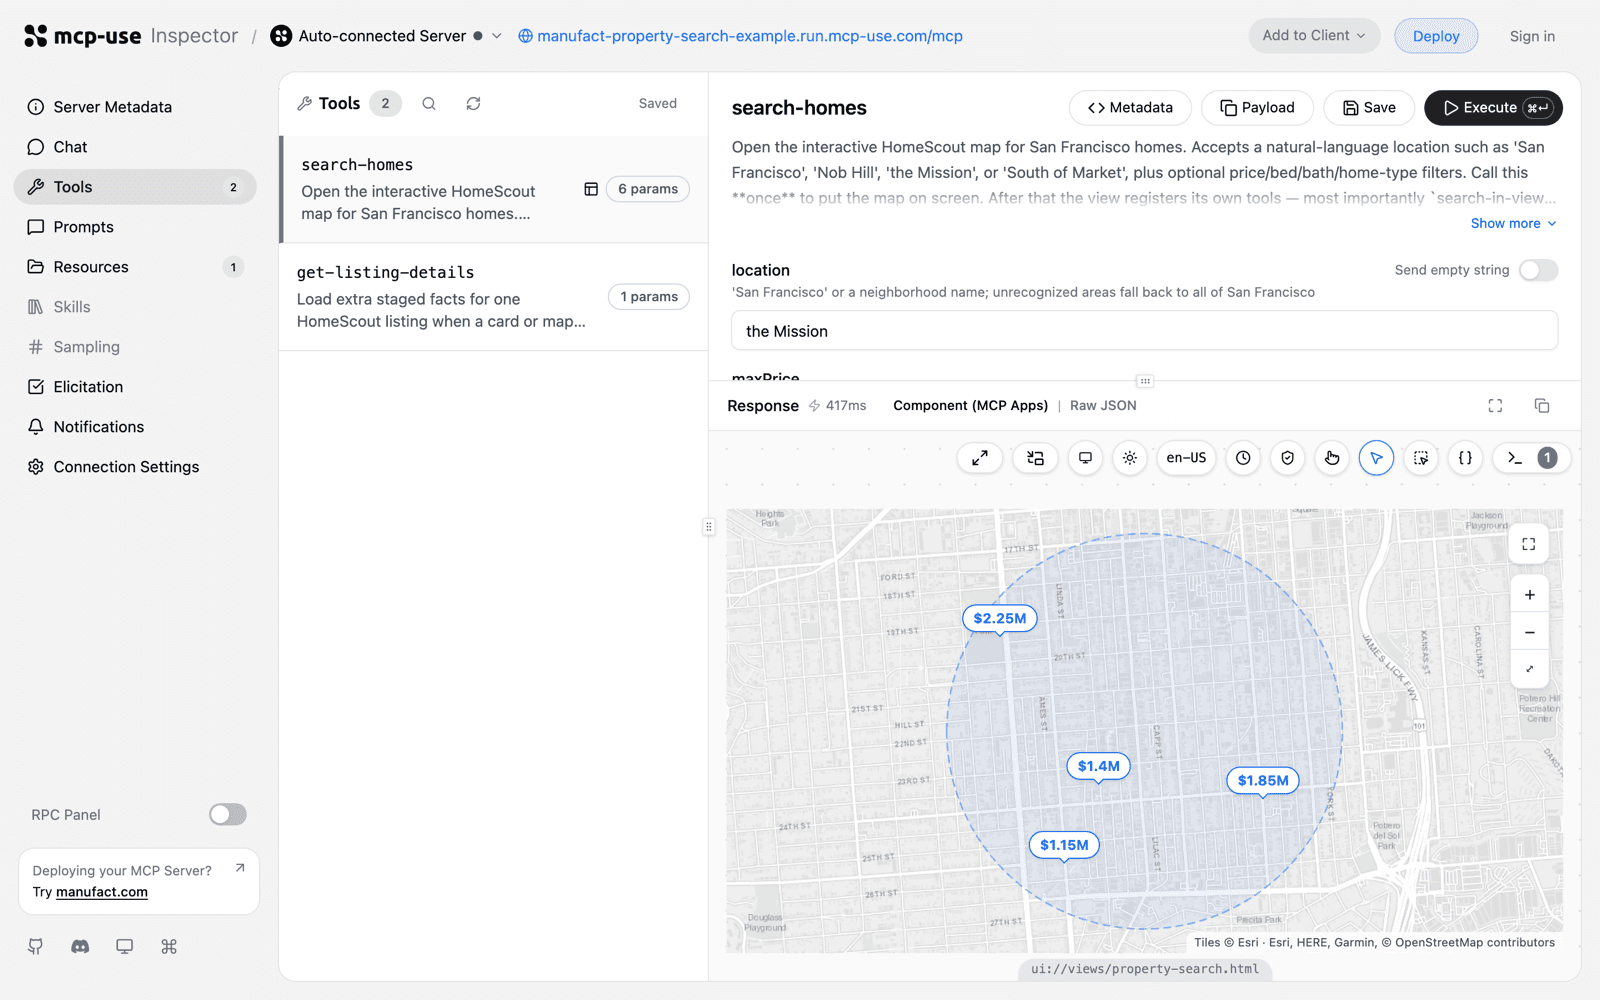Image resolution: width=1600 pixels, height=1000 pixels.
Task: Open Prompts in the sidebar
Action: tap(135, 227)
